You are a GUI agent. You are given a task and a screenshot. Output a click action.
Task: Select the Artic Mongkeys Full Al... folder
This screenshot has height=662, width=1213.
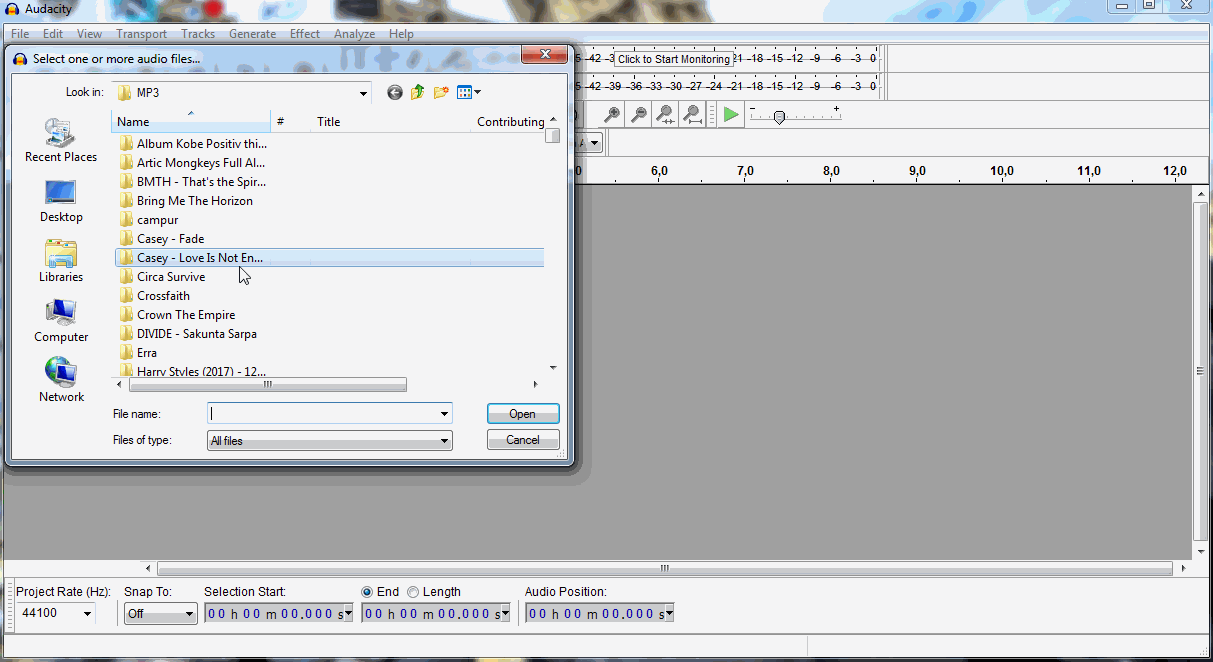click(x=192, y=163)
